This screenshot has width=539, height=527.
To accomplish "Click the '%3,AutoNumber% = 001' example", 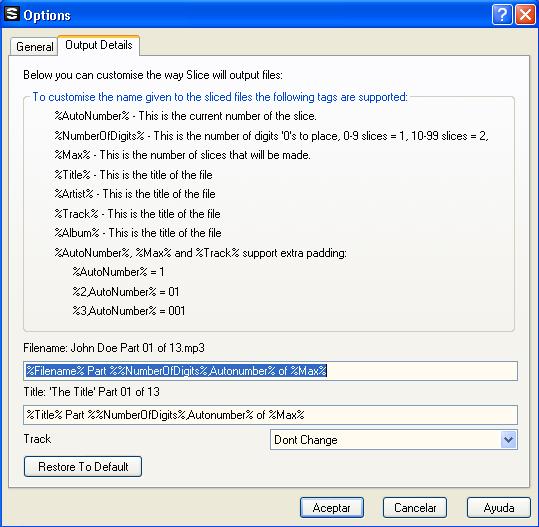I will click(129, 311).
